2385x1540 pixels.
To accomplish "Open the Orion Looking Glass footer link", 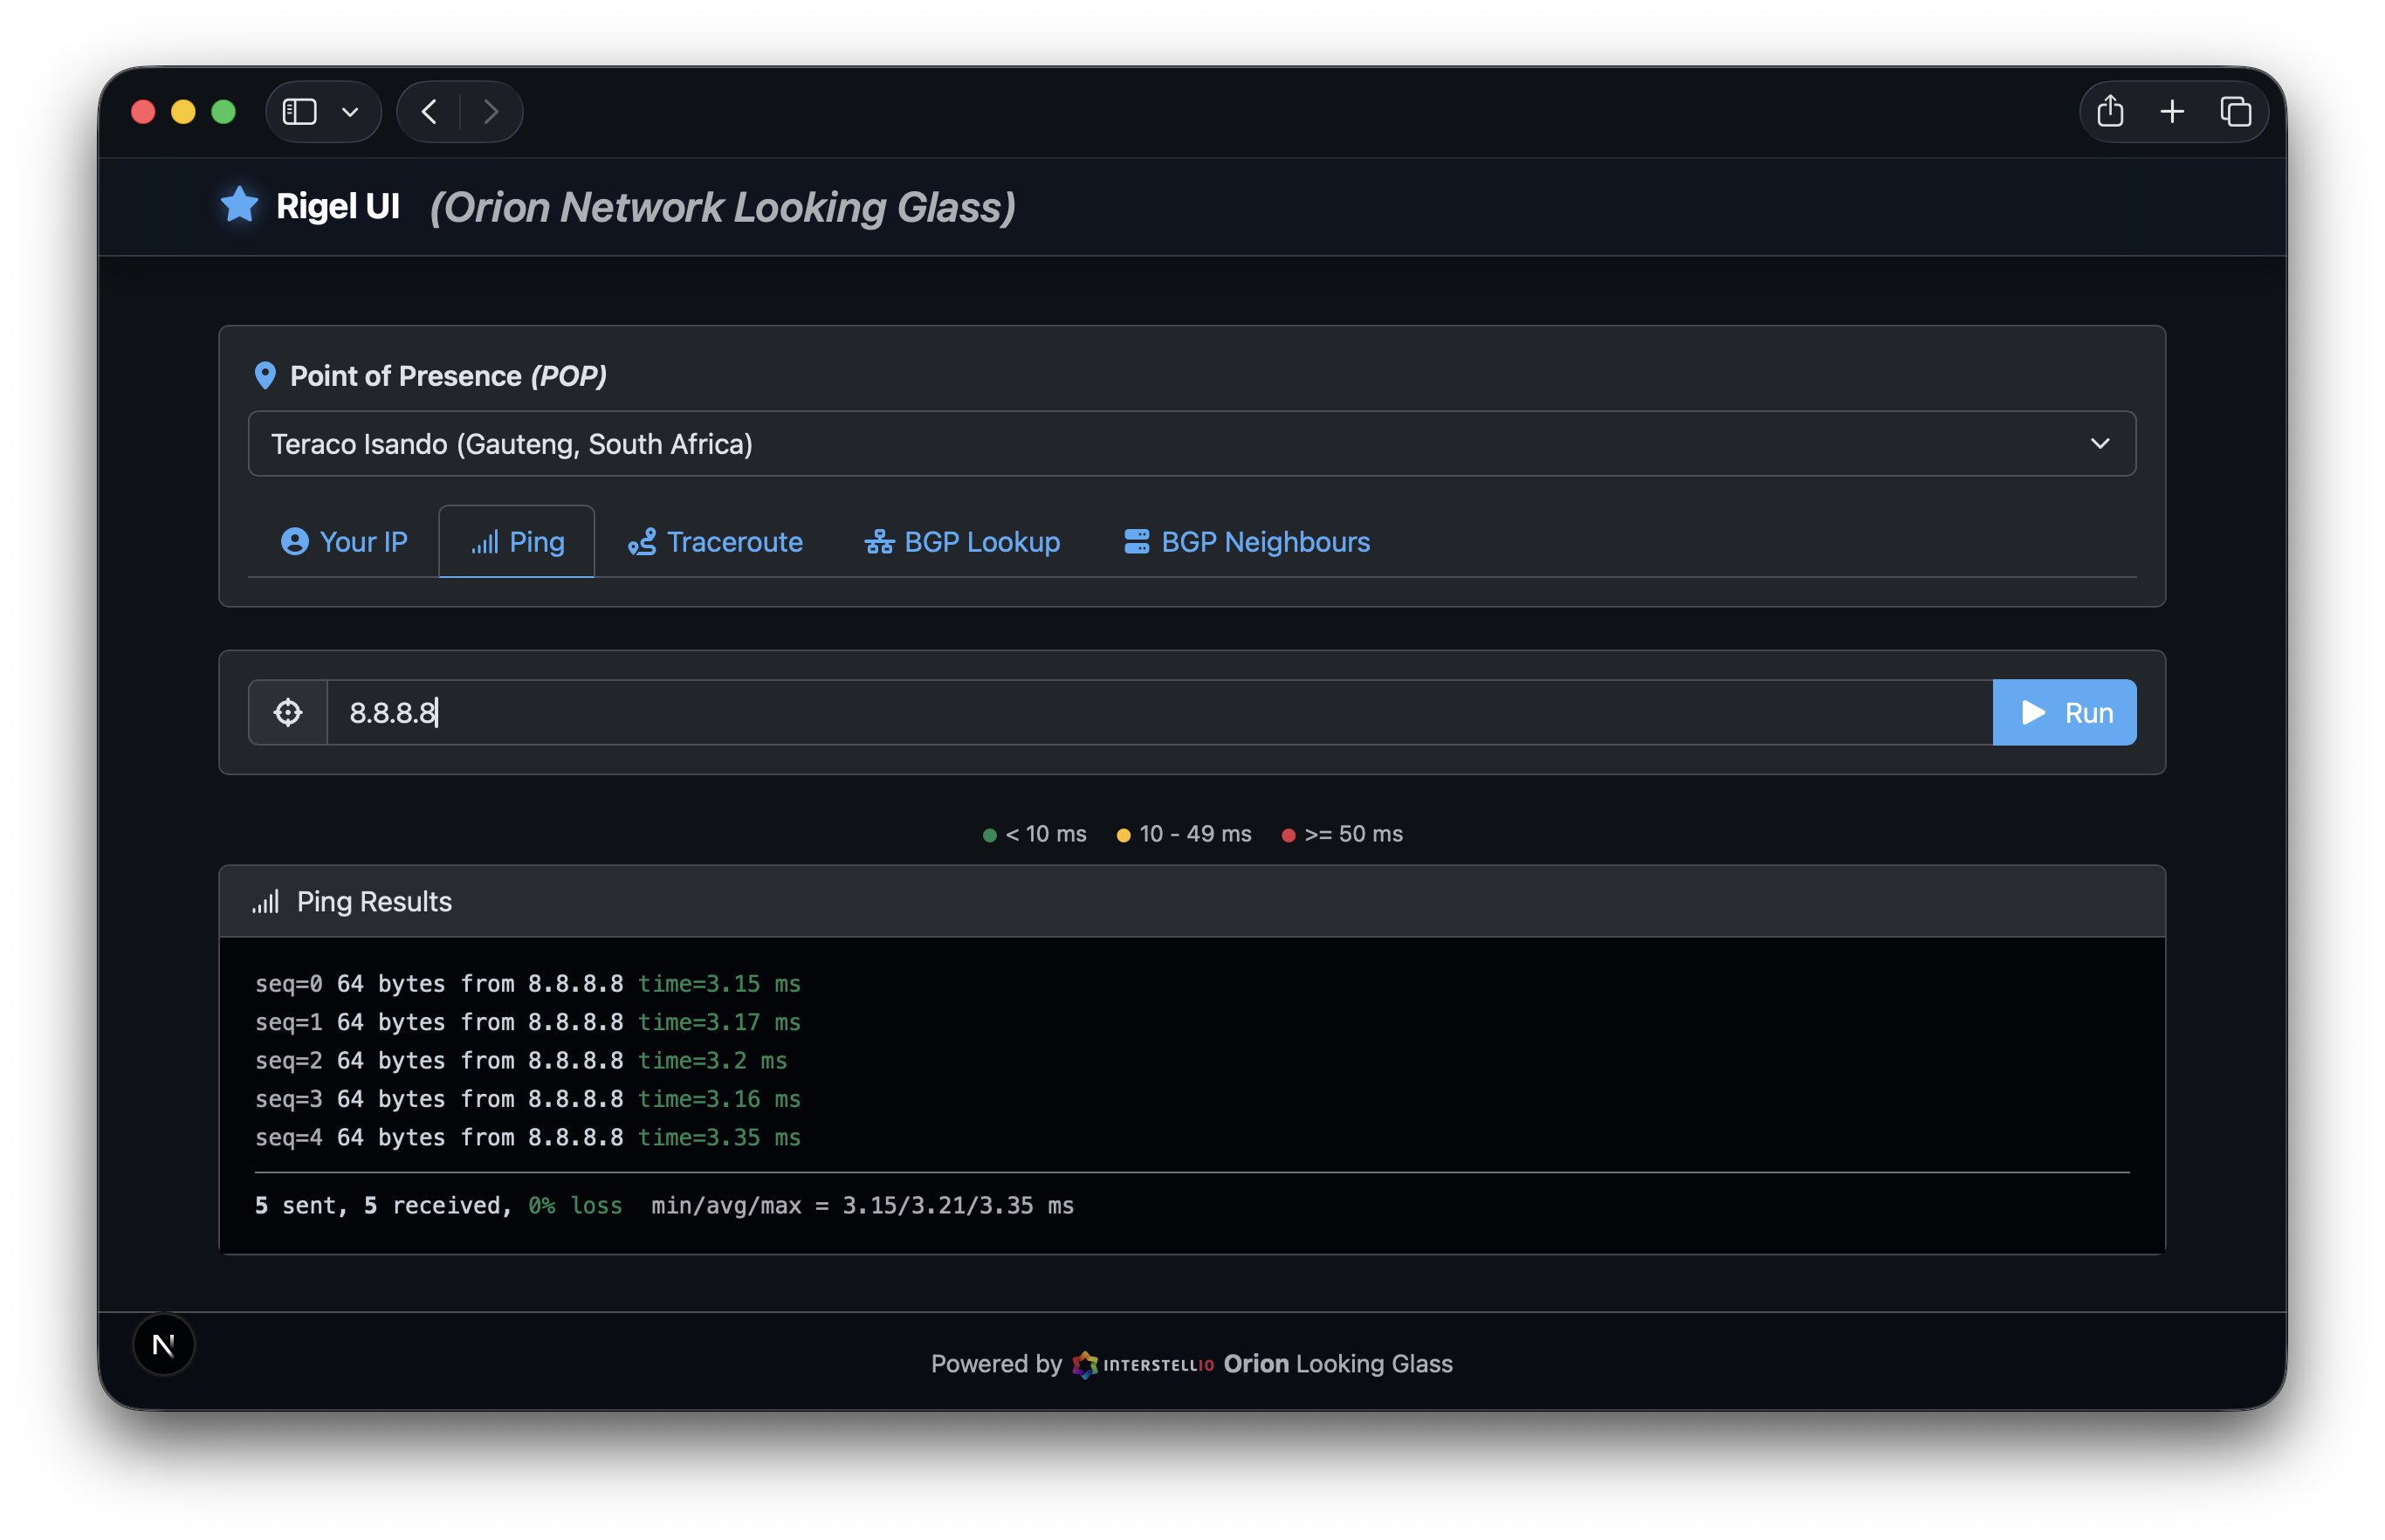I will click(x=1338, y=1364).
